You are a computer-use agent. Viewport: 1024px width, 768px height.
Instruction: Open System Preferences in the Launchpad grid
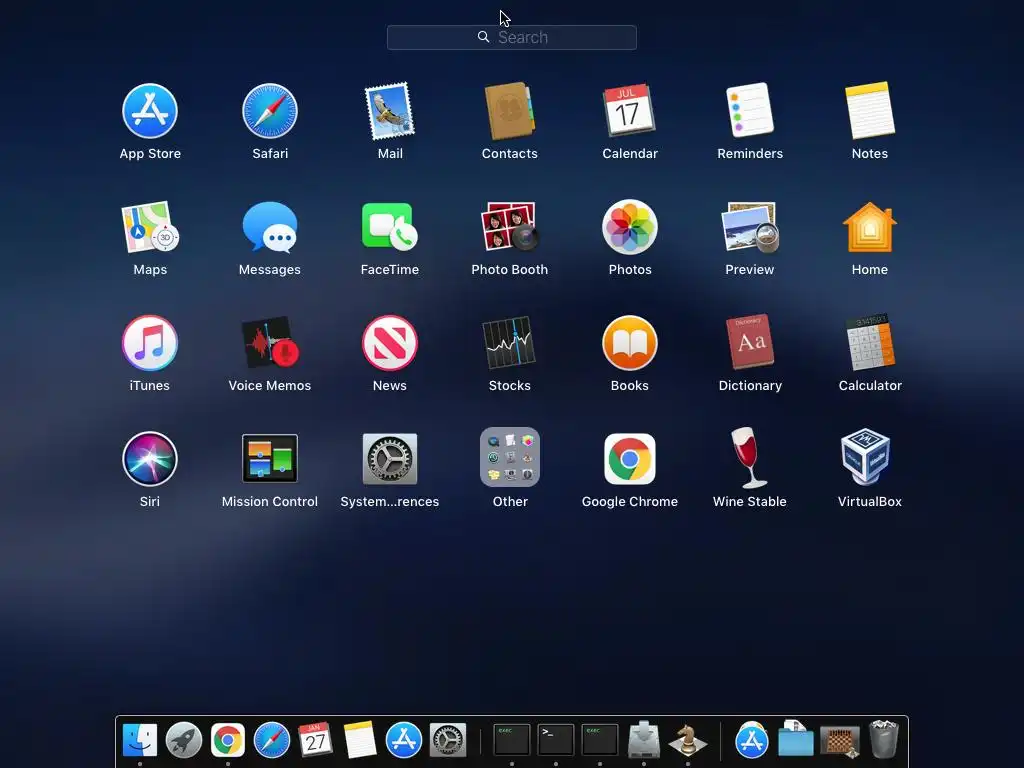390,458
